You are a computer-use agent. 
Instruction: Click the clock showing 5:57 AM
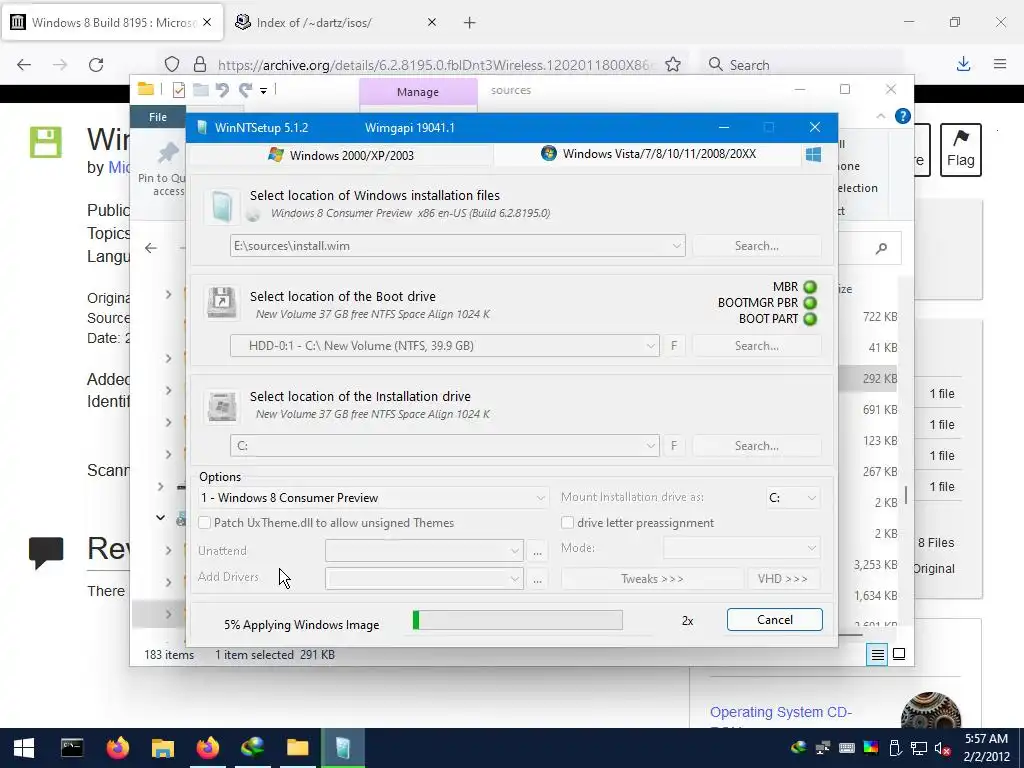(x=986, y=739)
